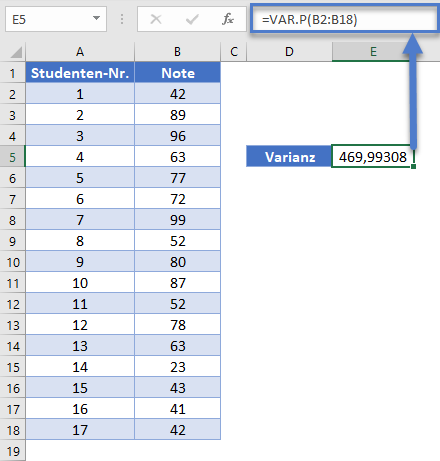Screen dimensions: 440x461
Task: Click the Cancel (X) formula icon
Action: pyautogui.click(x=156, y=19)
